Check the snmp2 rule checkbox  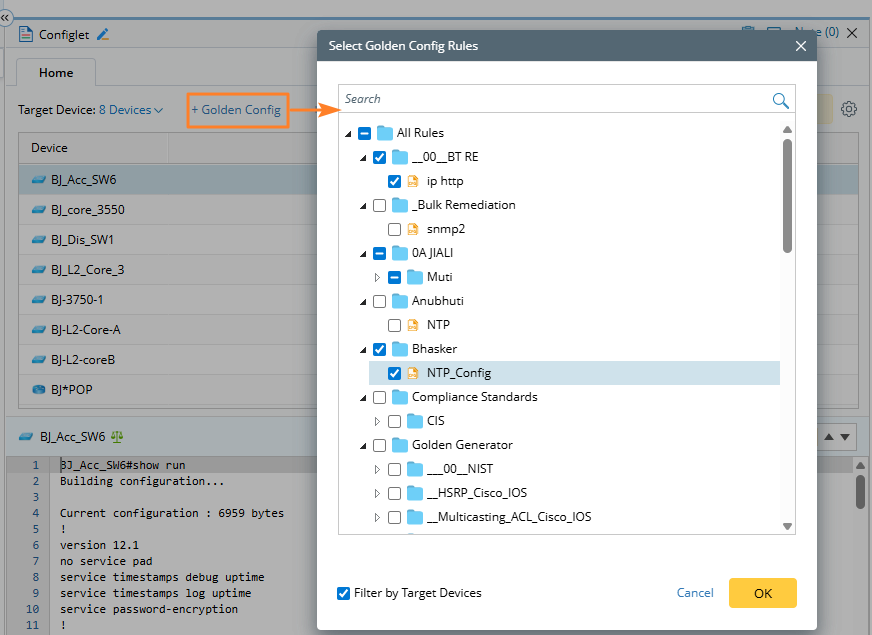coord(394,229)
